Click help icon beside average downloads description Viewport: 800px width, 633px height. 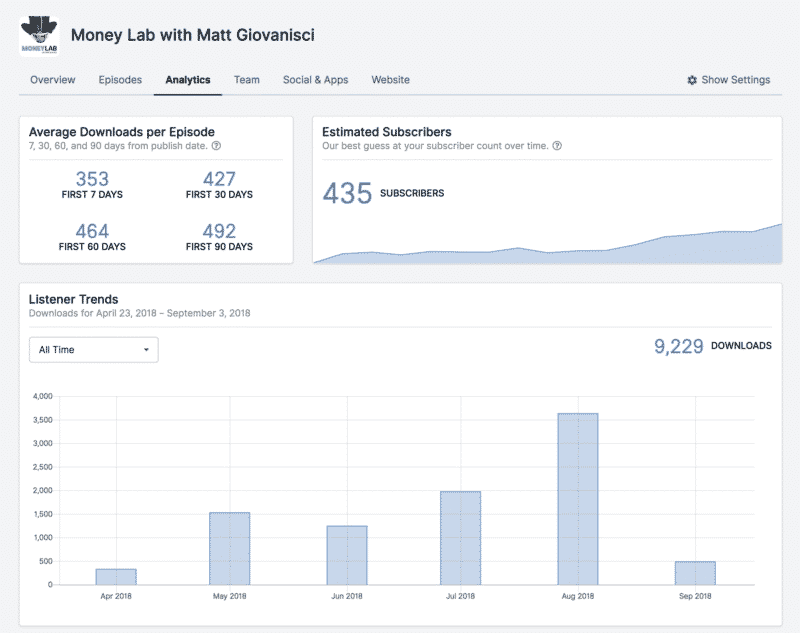pos(216,146)
